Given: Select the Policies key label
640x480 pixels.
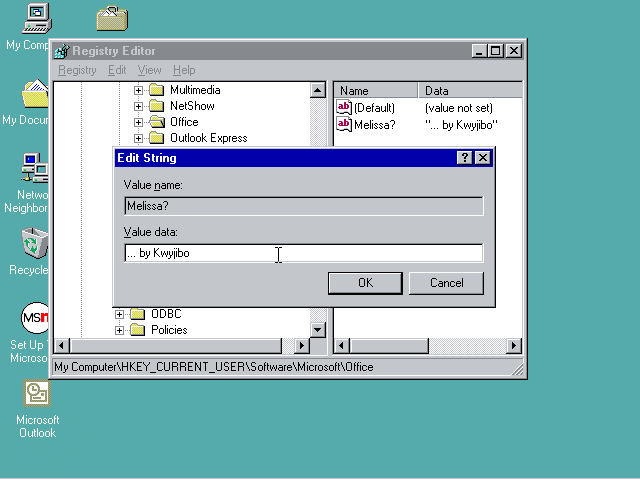Looking at the screenshot, I should [169, 330].
